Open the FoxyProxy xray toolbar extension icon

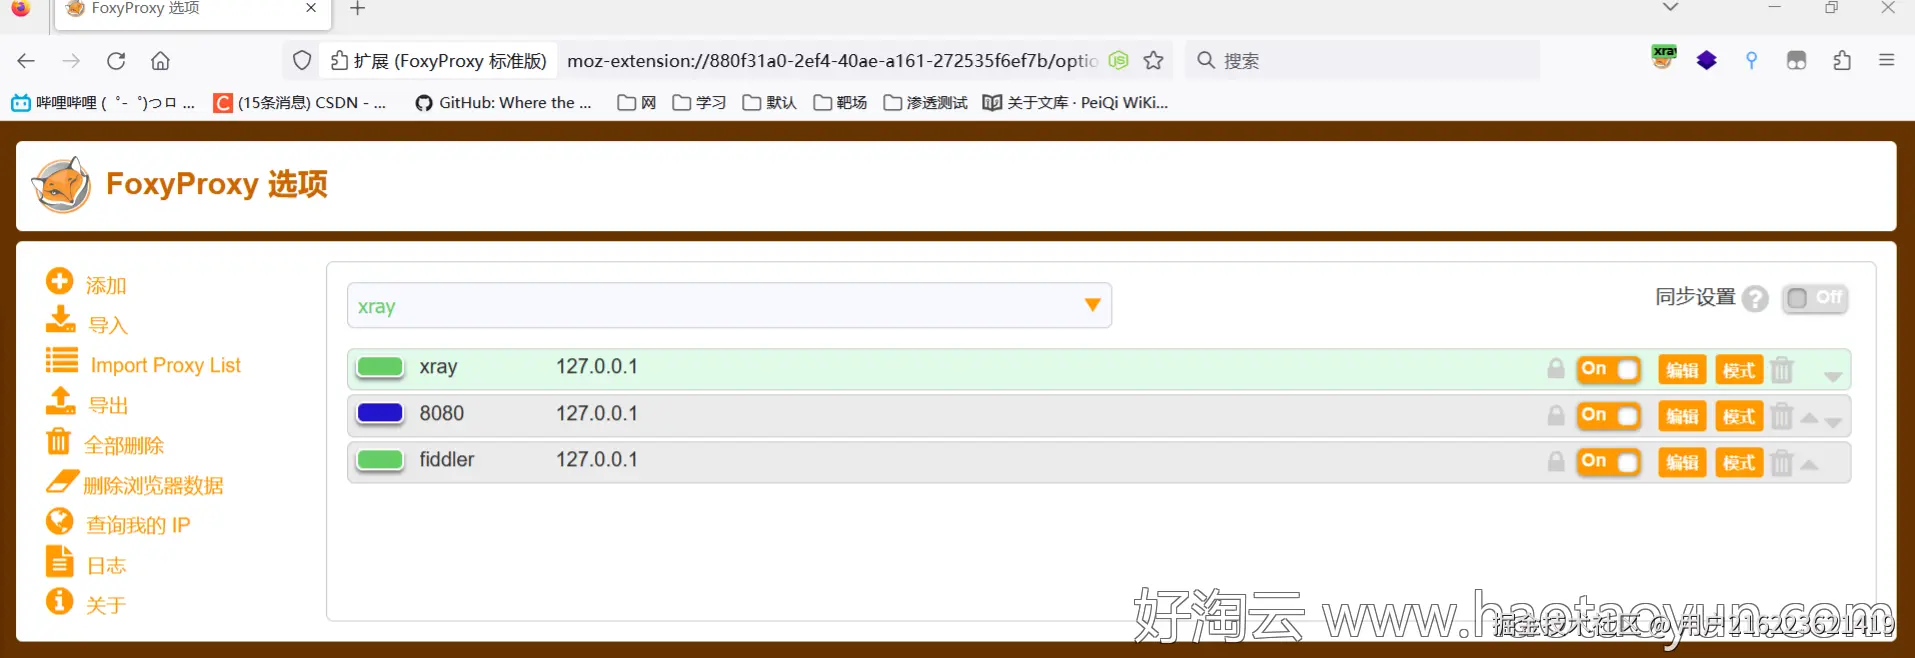point(1664,58)
